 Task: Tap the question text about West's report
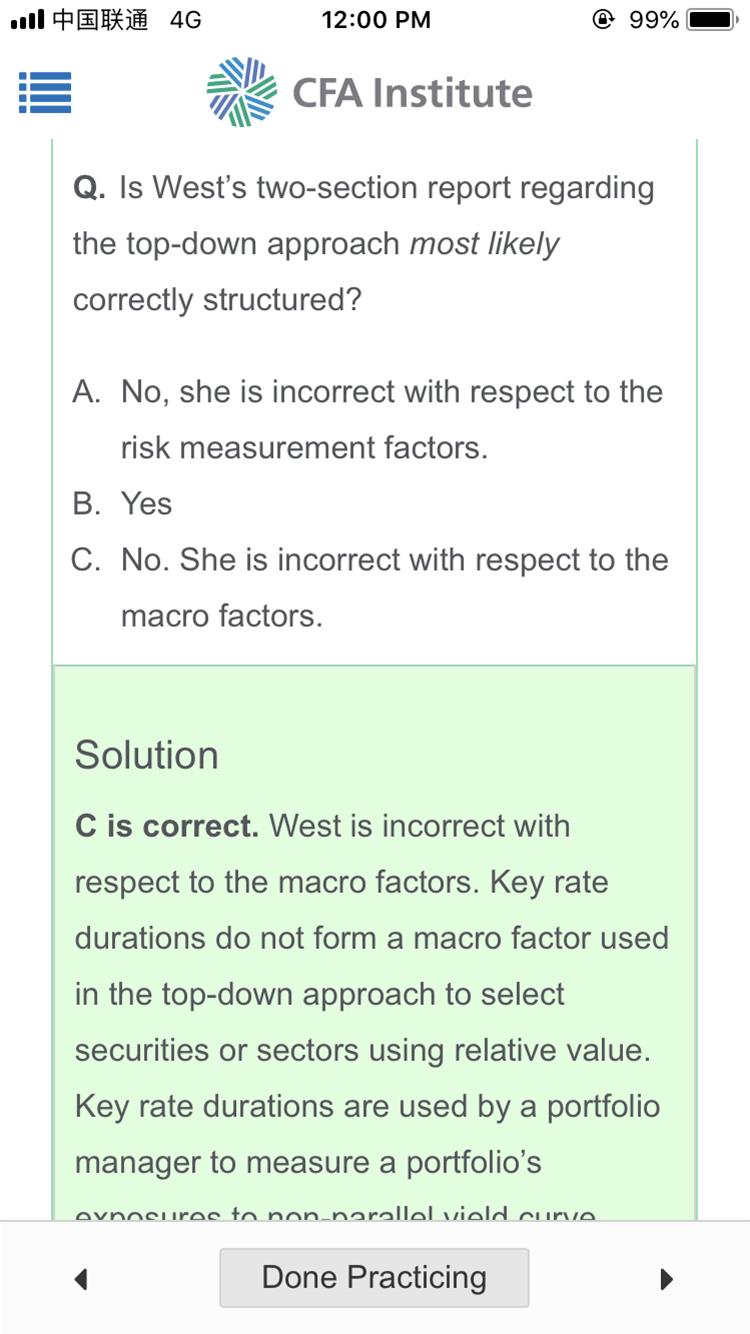pyautogui.click(x=364, y=243)
